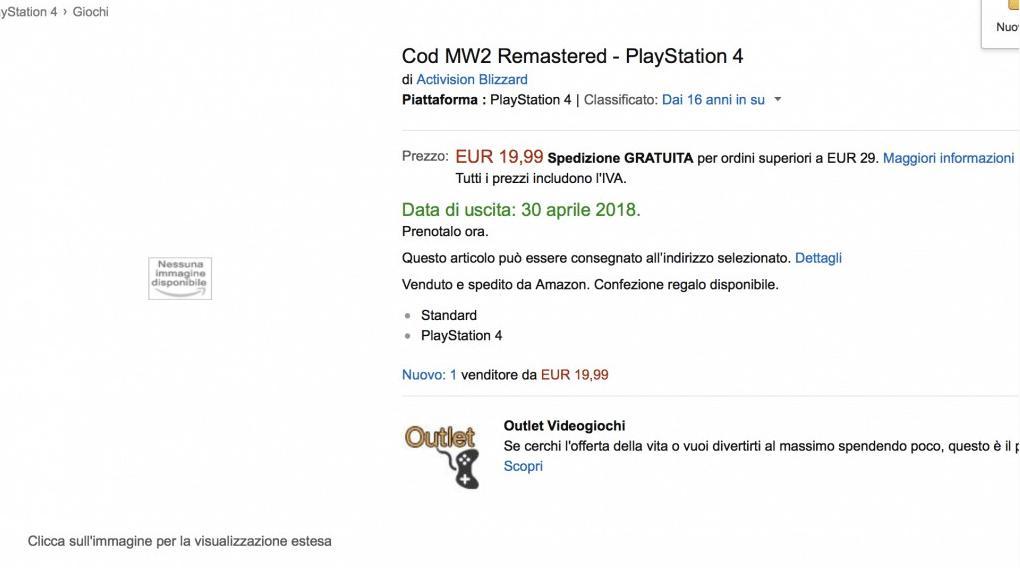
Task: Follow the 'Scopri' link under Outlet Videogiochi
Action: click(x=523, y=466)
